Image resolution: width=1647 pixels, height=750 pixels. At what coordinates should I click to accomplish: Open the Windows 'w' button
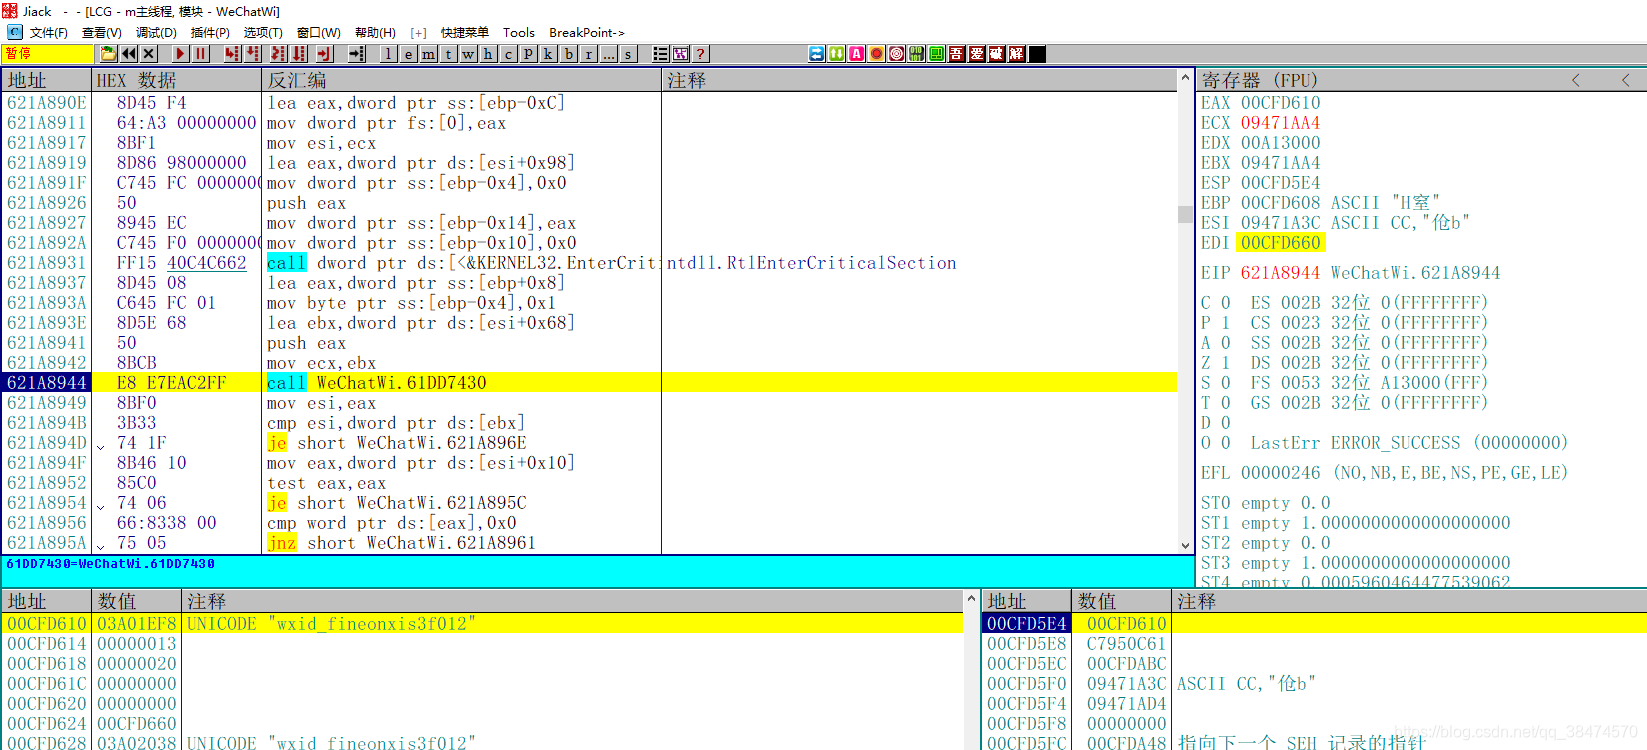point(468,54)
